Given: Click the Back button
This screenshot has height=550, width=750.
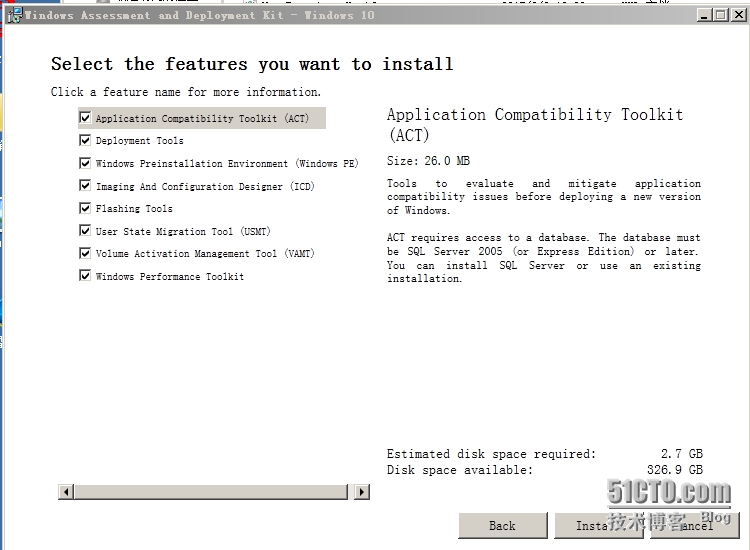Looking at the screenshot, I should pyautogui.click(x=503, y=526).
